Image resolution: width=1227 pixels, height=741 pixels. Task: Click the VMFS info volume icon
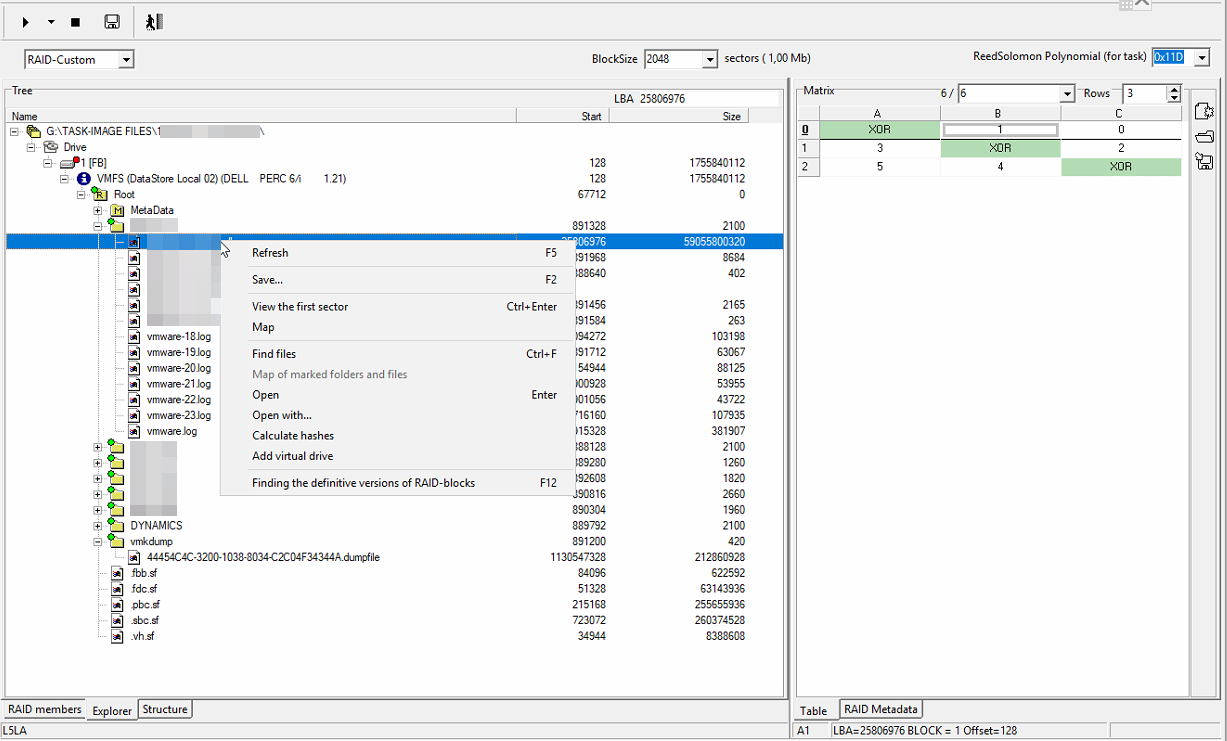point(84,179)
